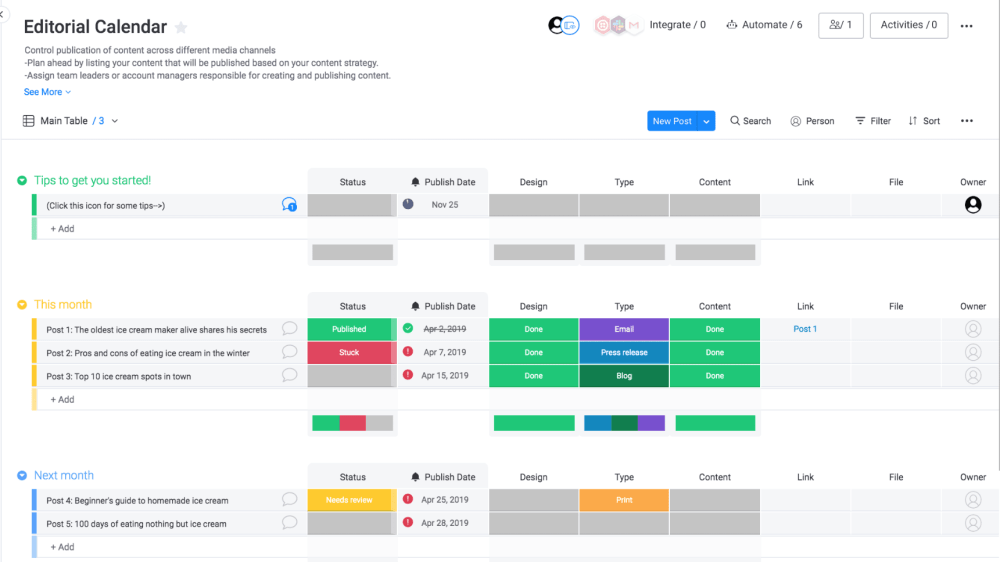Open the members / 1 button
Screen dimensions: 1000x562
click(x=841, y=26)
